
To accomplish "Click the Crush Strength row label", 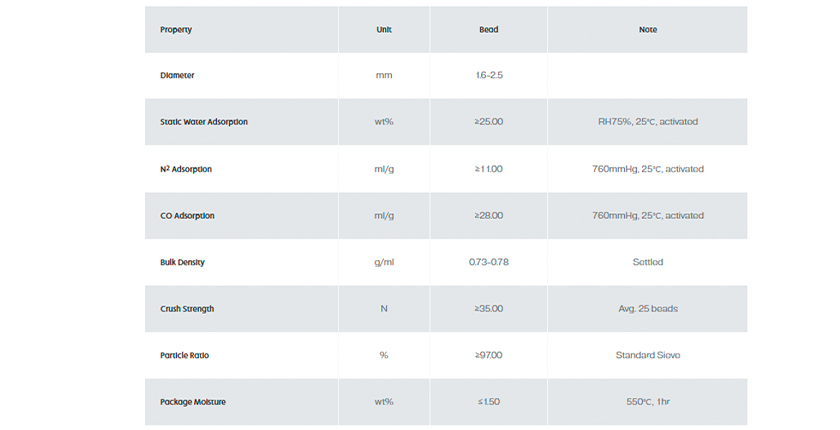I will click(187, 309).
